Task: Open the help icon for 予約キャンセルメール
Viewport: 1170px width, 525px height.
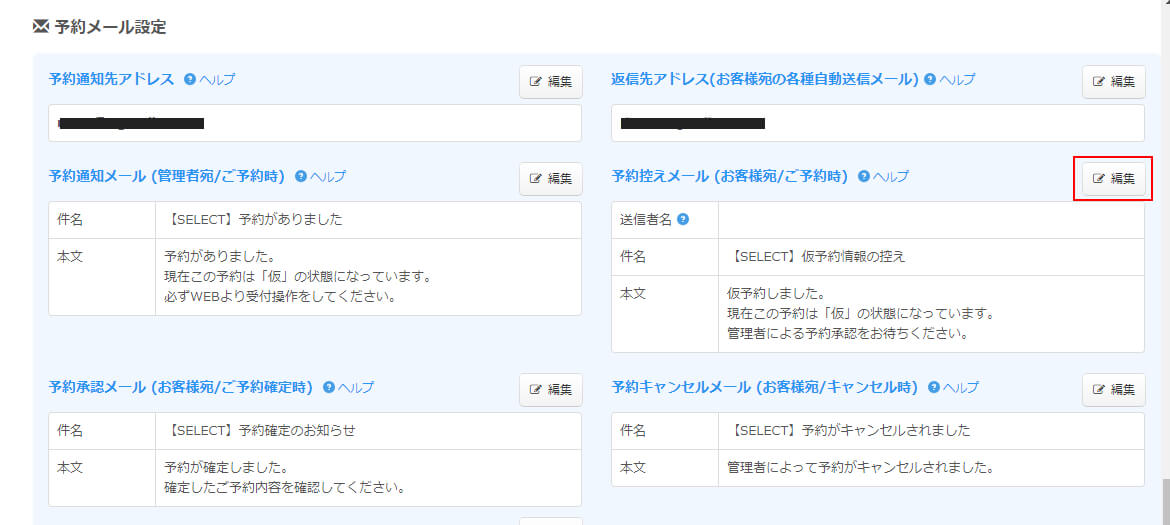Action: (934, 387)
